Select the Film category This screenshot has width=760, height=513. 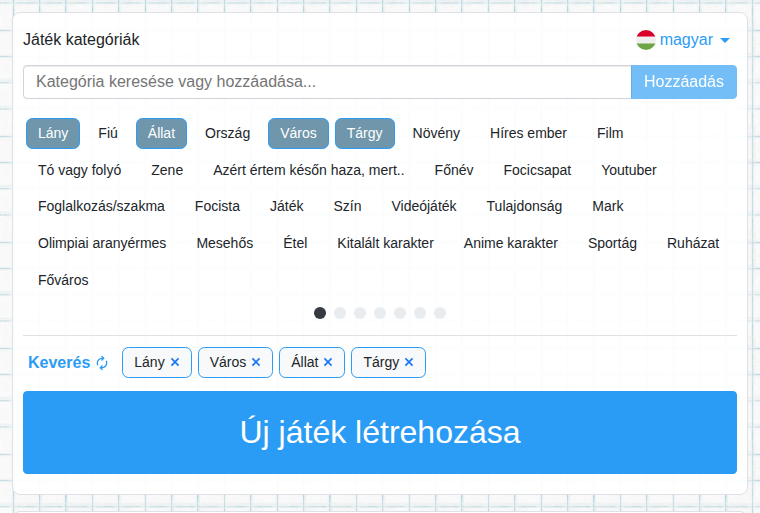pos(610,133)
